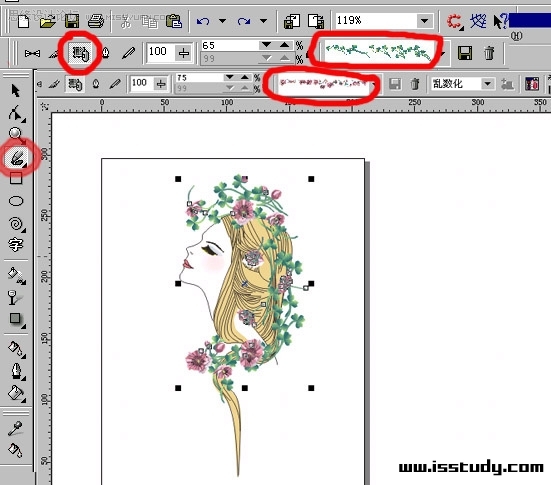Decrease spray size next to value 75
This screenshot has width=551, height=485.
(230, 77)
